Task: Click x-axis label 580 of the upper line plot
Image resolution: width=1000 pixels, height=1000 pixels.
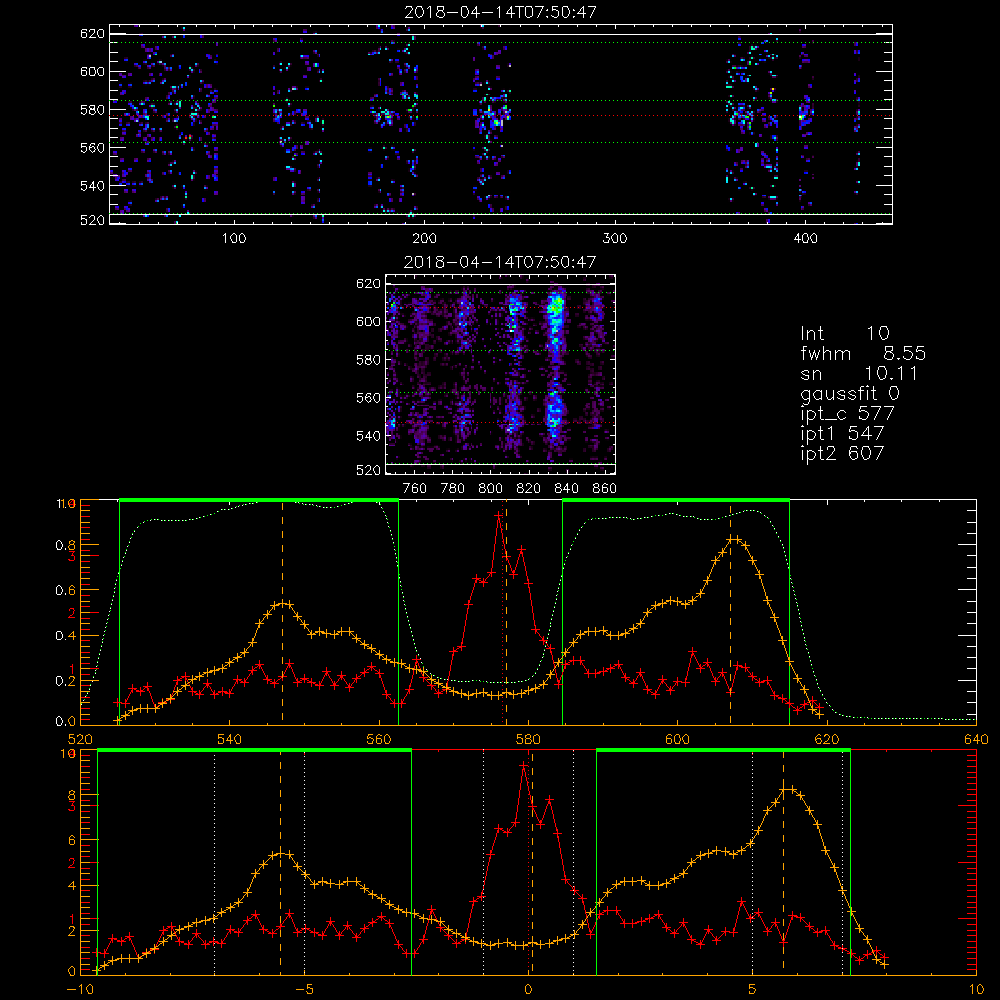Action: [528, 740]
